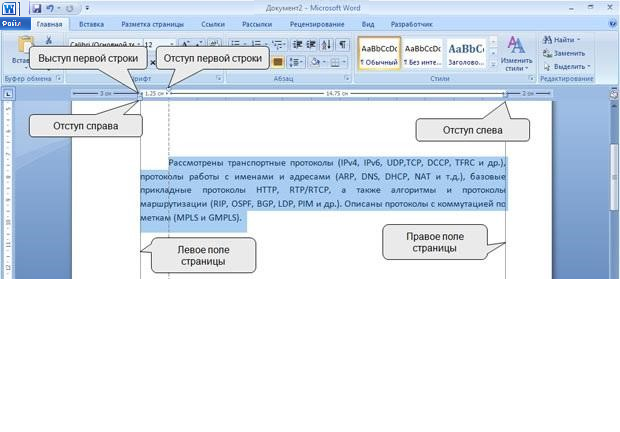The height and width of the screenshot is (432, 620).
Task: Click the Multilevel List icon
Action: coord(278,45)
